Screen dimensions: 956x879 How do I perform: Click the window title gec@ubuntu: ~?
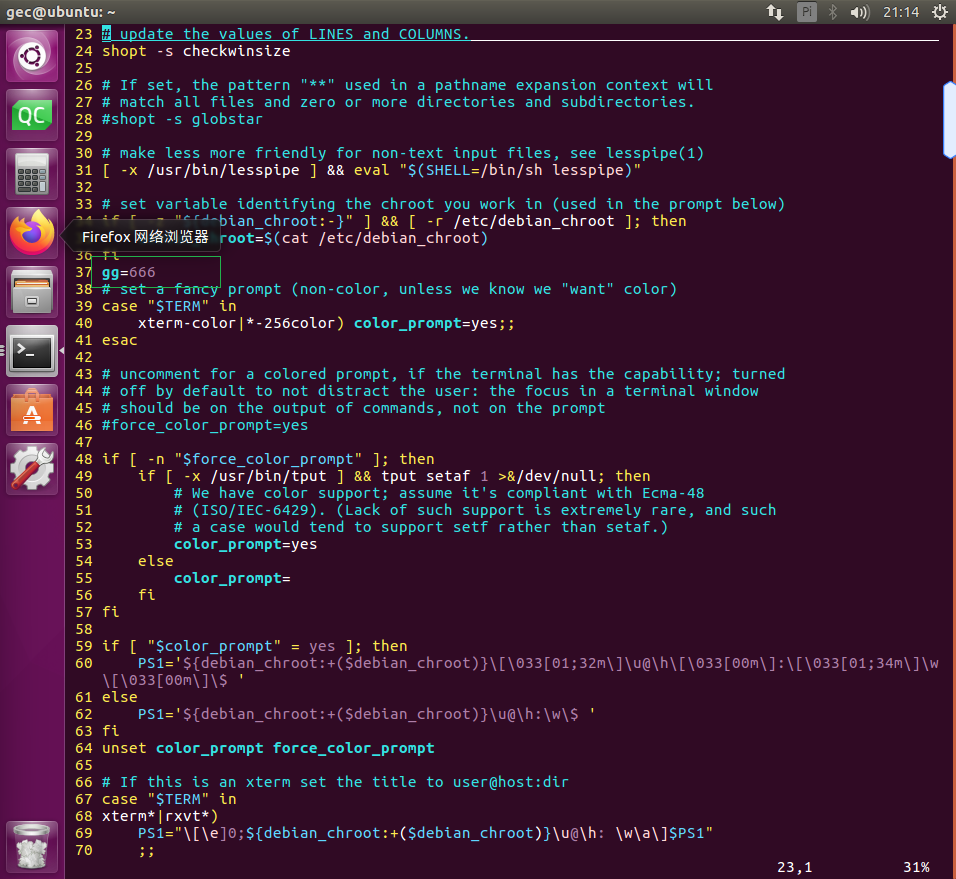click(x=60, y=12)
